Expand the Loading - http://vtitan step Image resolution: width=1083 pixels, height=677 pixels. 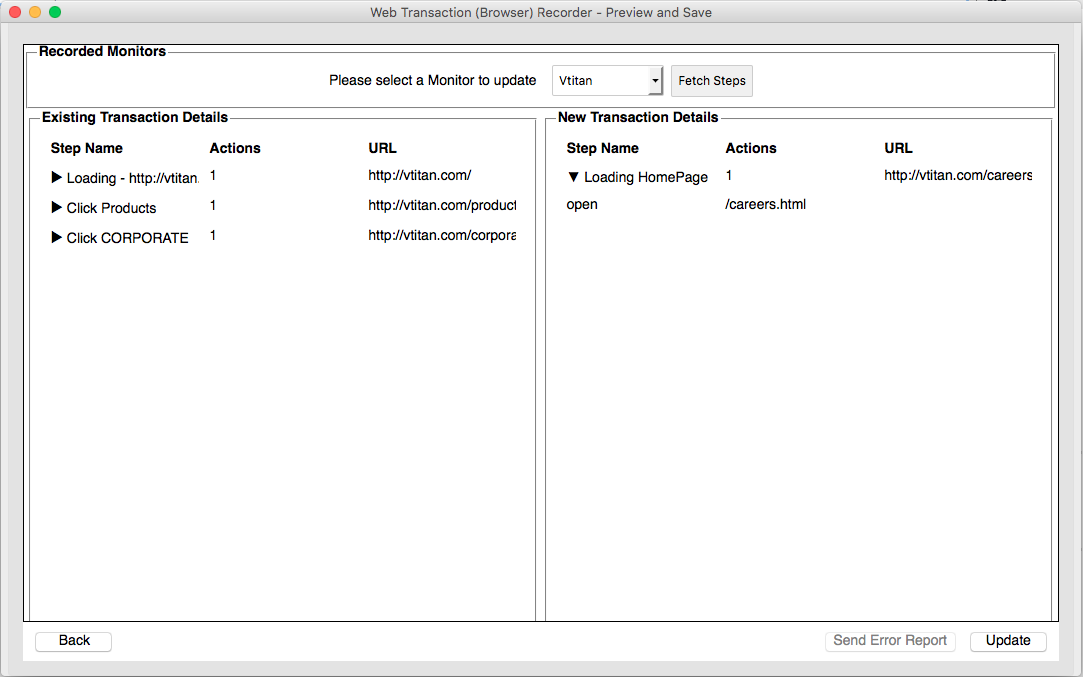point(57,178)
